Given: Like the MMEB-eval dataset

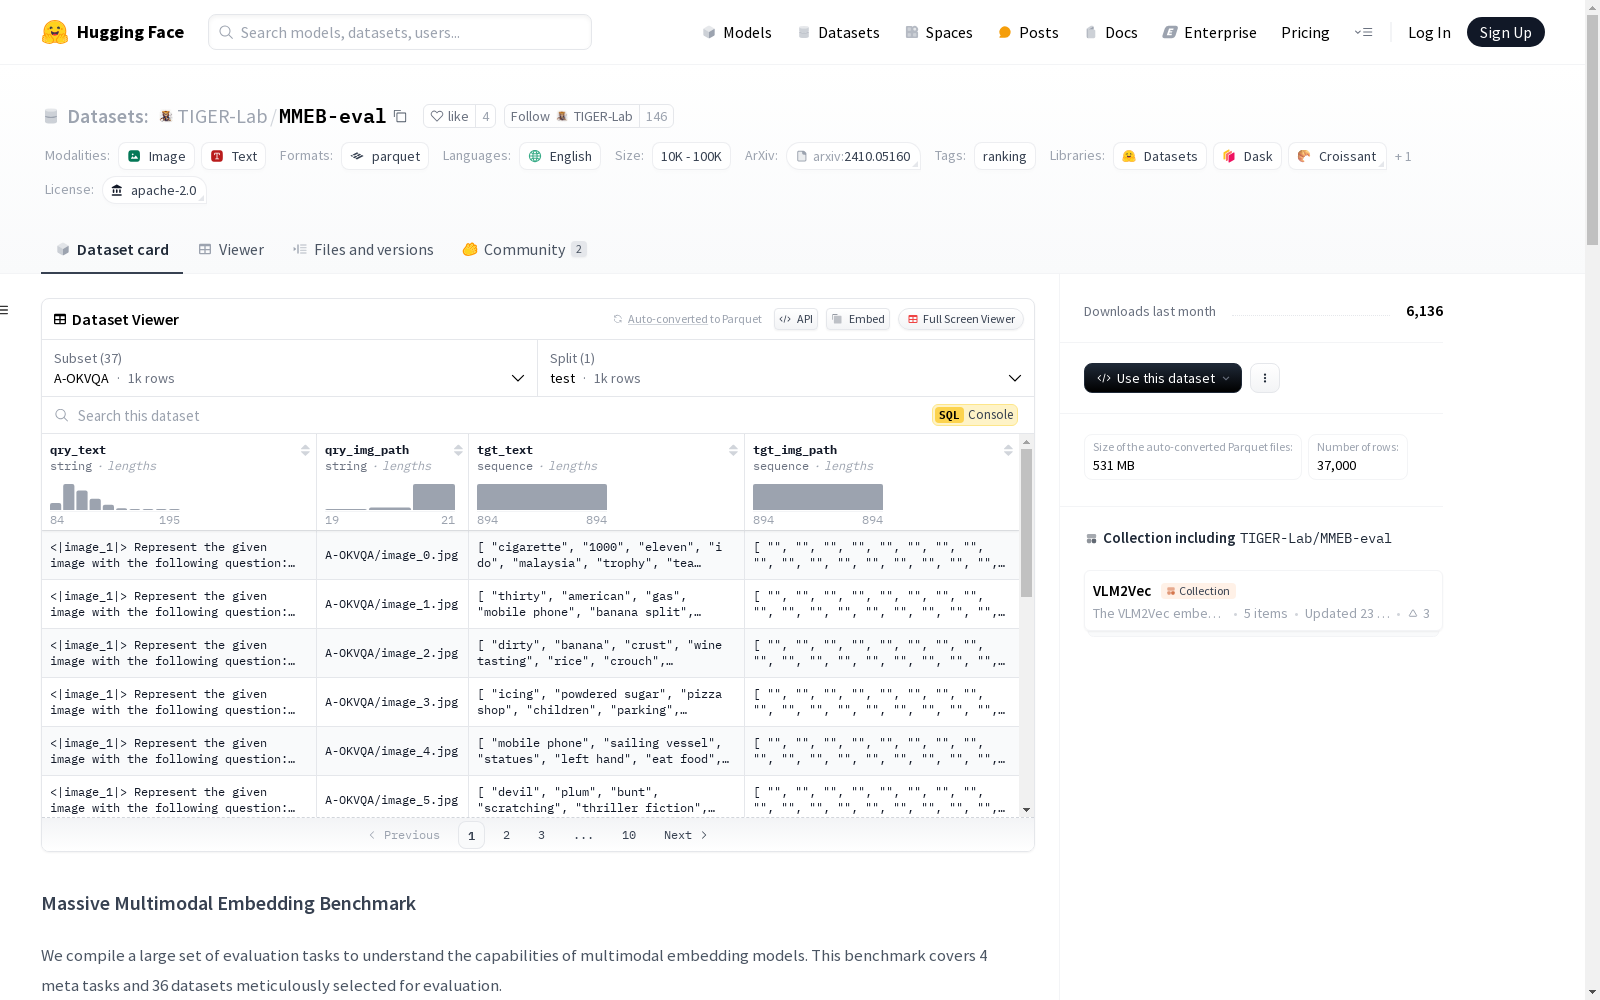Looking at the screenshot, I should pos(449,116).
